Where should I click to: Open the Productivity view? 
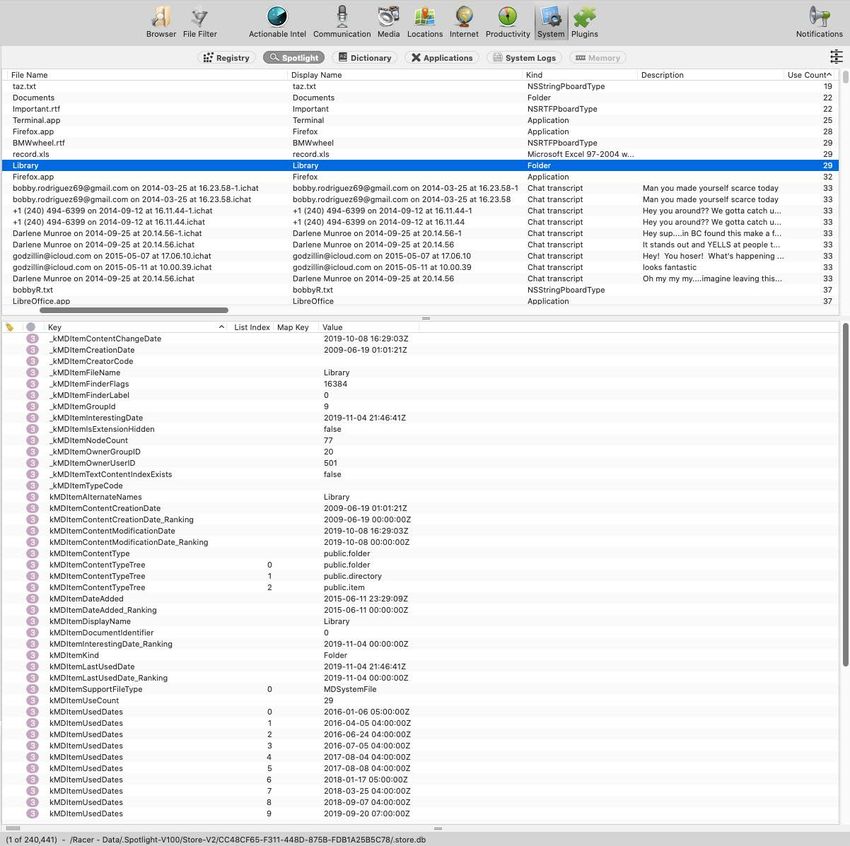click(x=507, y=22)
